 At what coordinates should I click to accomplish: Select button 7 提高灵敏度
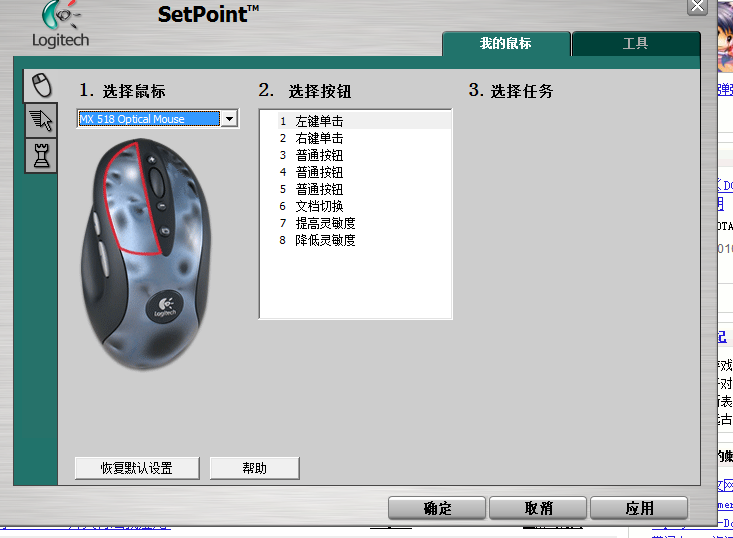(364, 223)
